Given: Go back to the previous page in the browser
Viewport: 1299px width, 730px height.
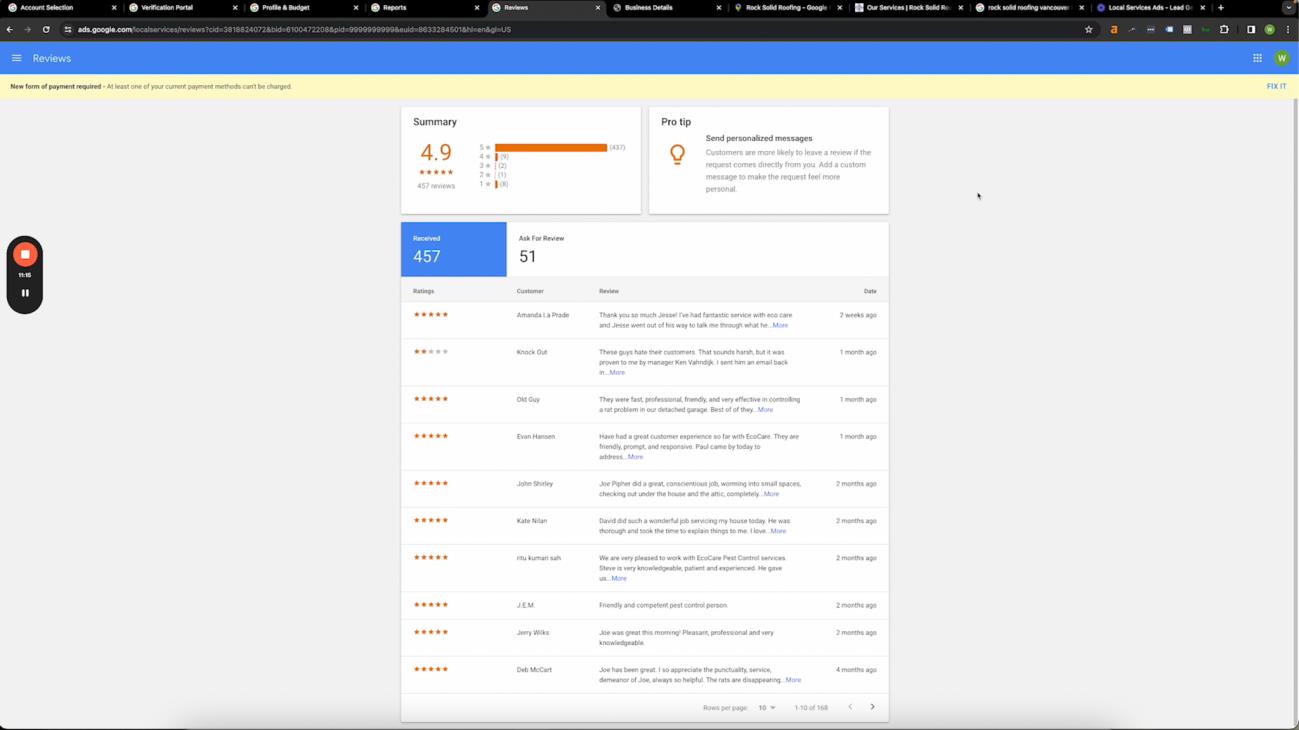Looking at the screenshot, I should (10, 30).
